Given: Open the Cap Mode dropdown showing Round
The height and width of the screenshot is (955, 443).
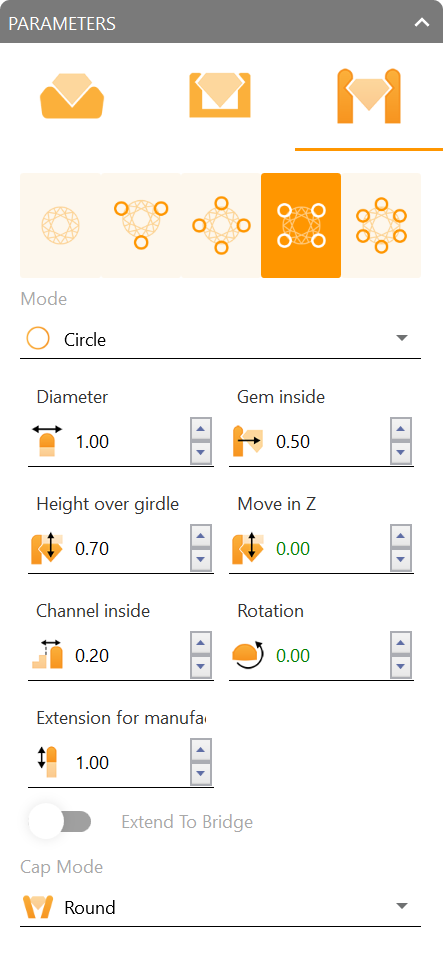Looking at the screenshot, I should [x=221, y=907].
